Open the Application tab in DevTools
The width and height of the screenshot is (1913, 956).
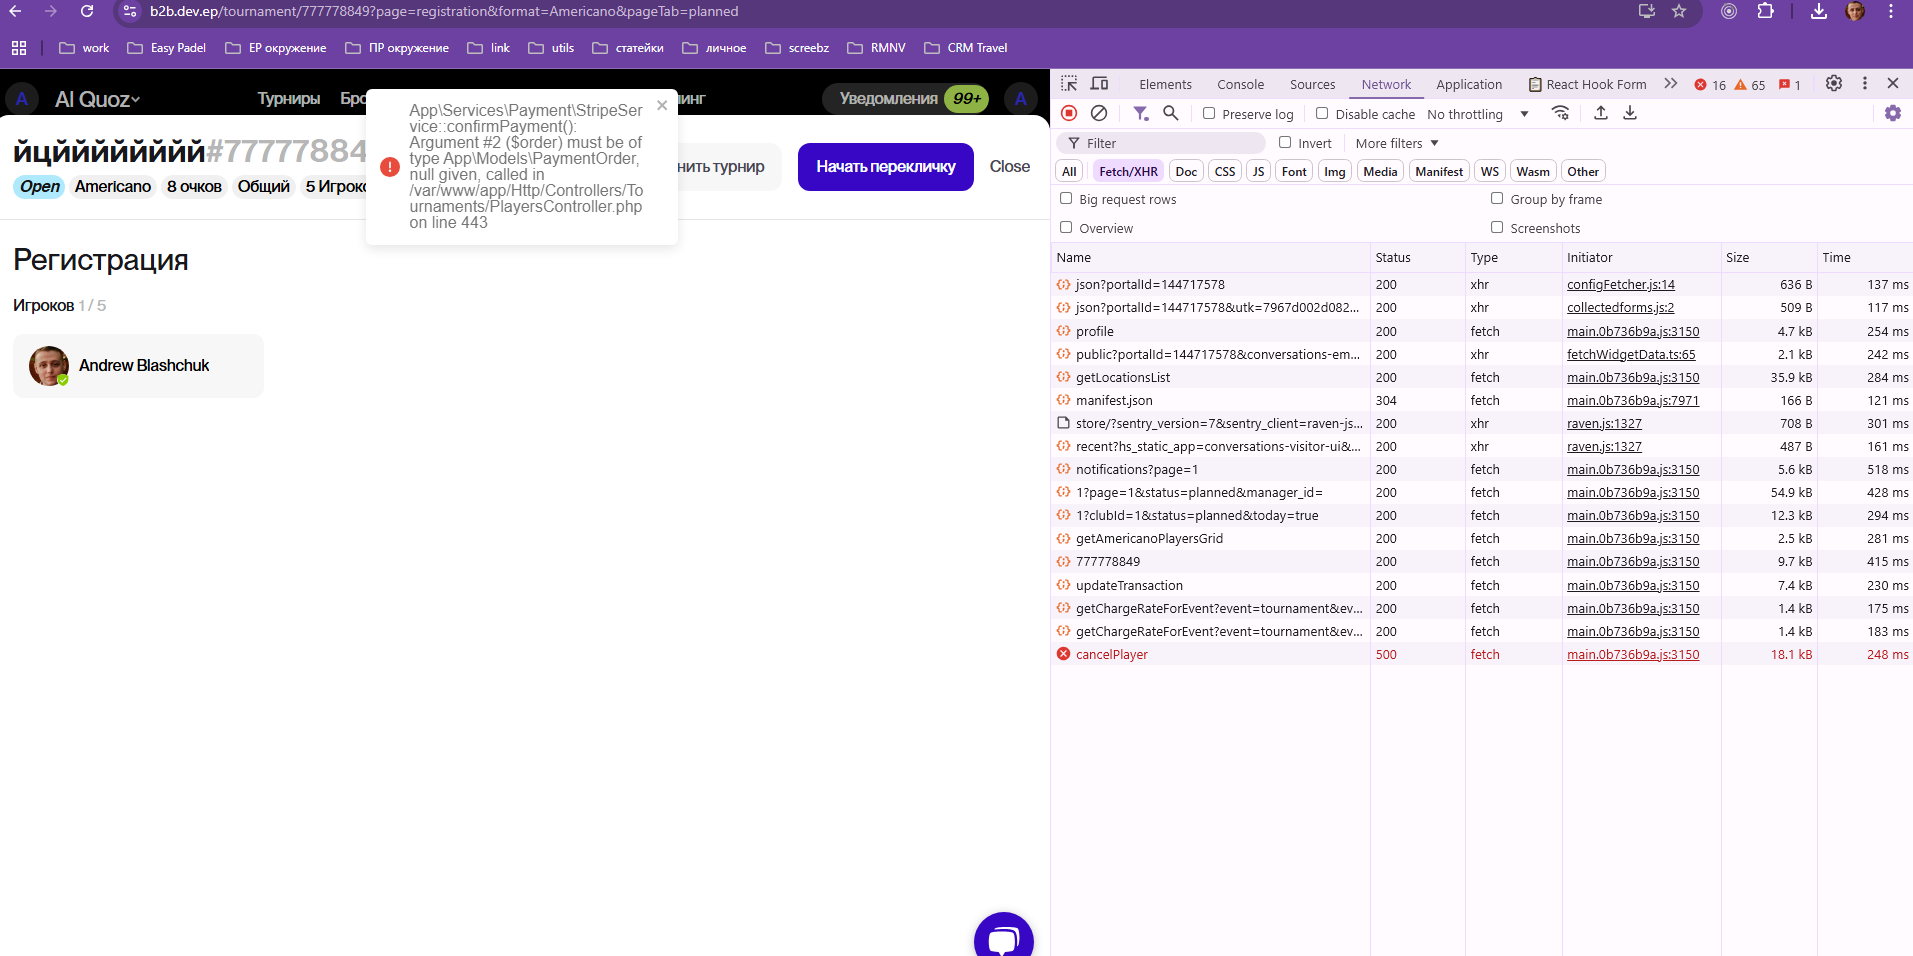coord(1468,85)
